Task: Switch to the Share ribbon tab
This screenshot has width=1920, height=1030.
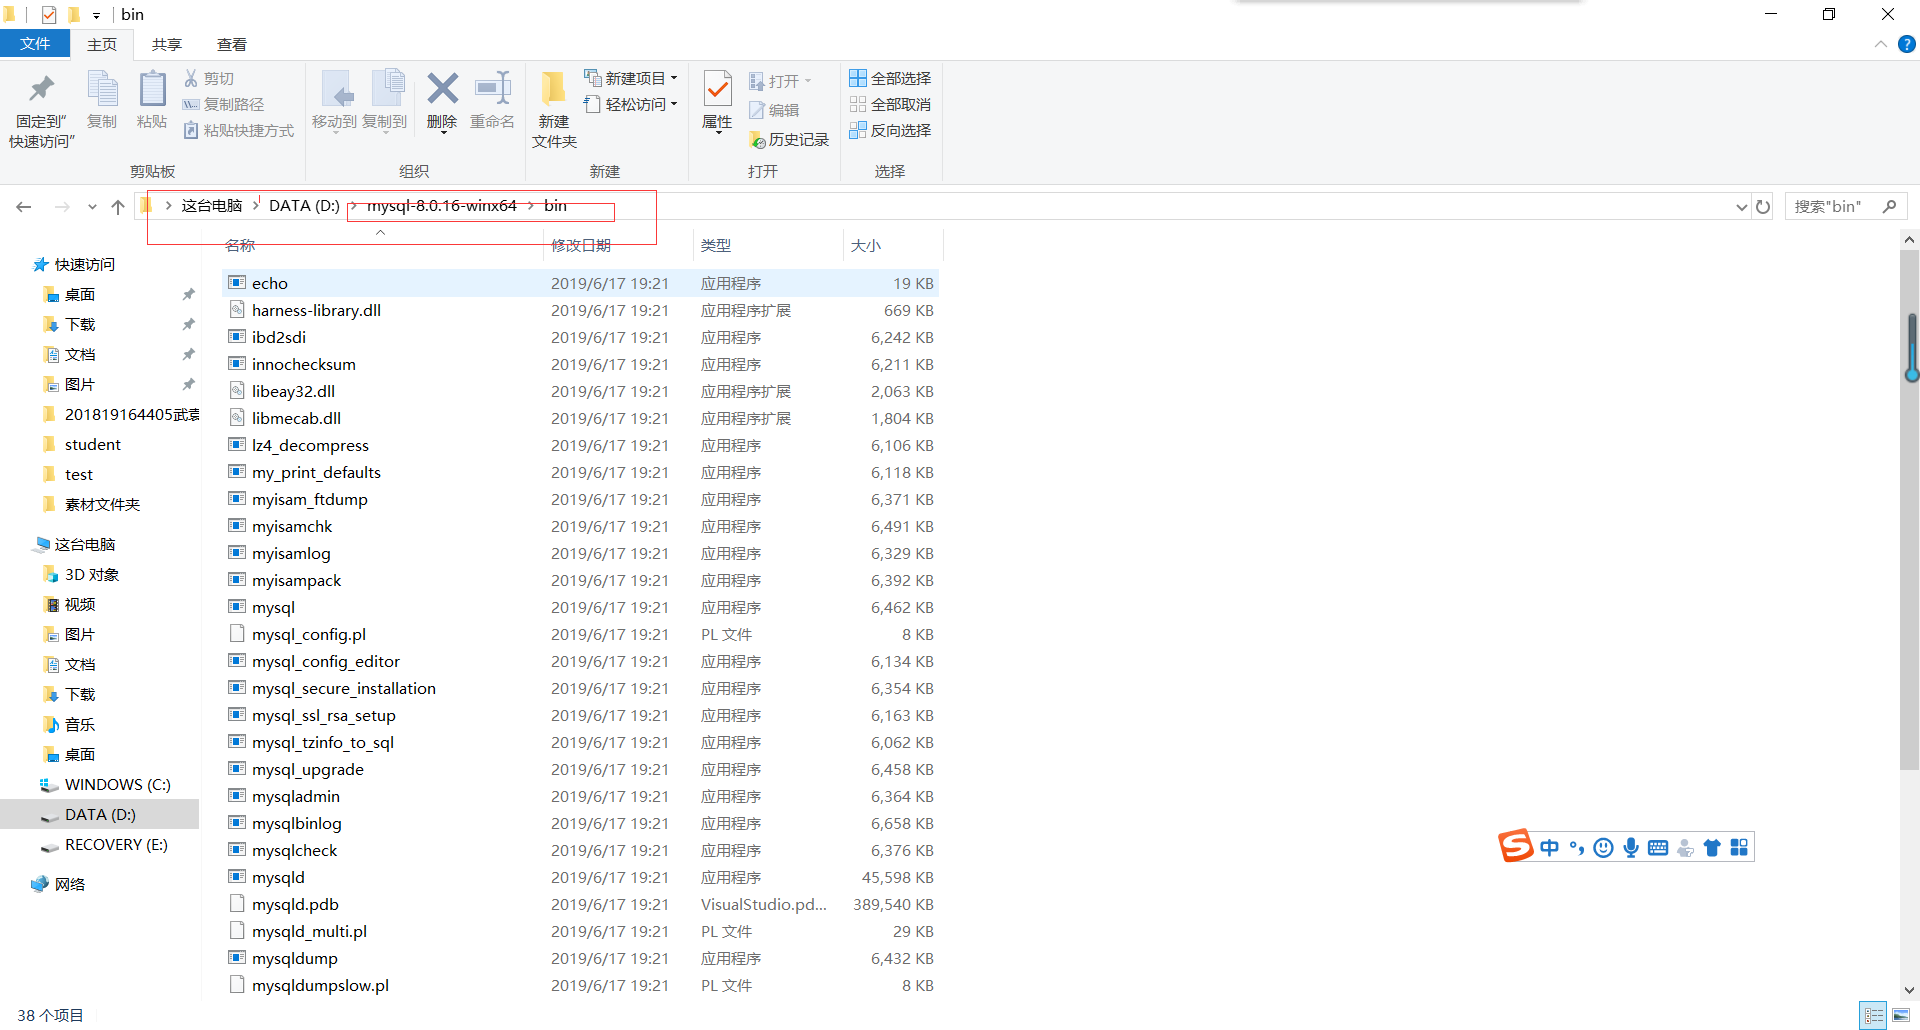Action: click(x=167, y=44)
